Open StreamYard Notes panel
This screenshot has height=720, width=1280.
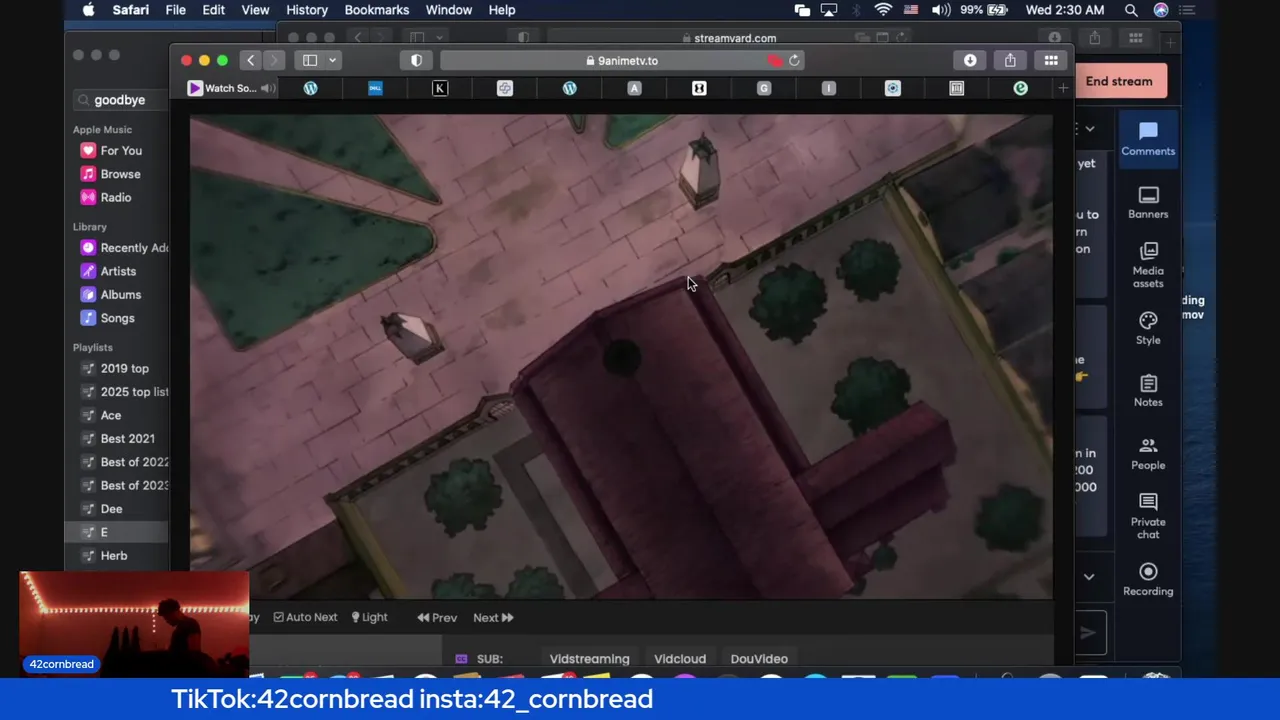pos(1148,390)
